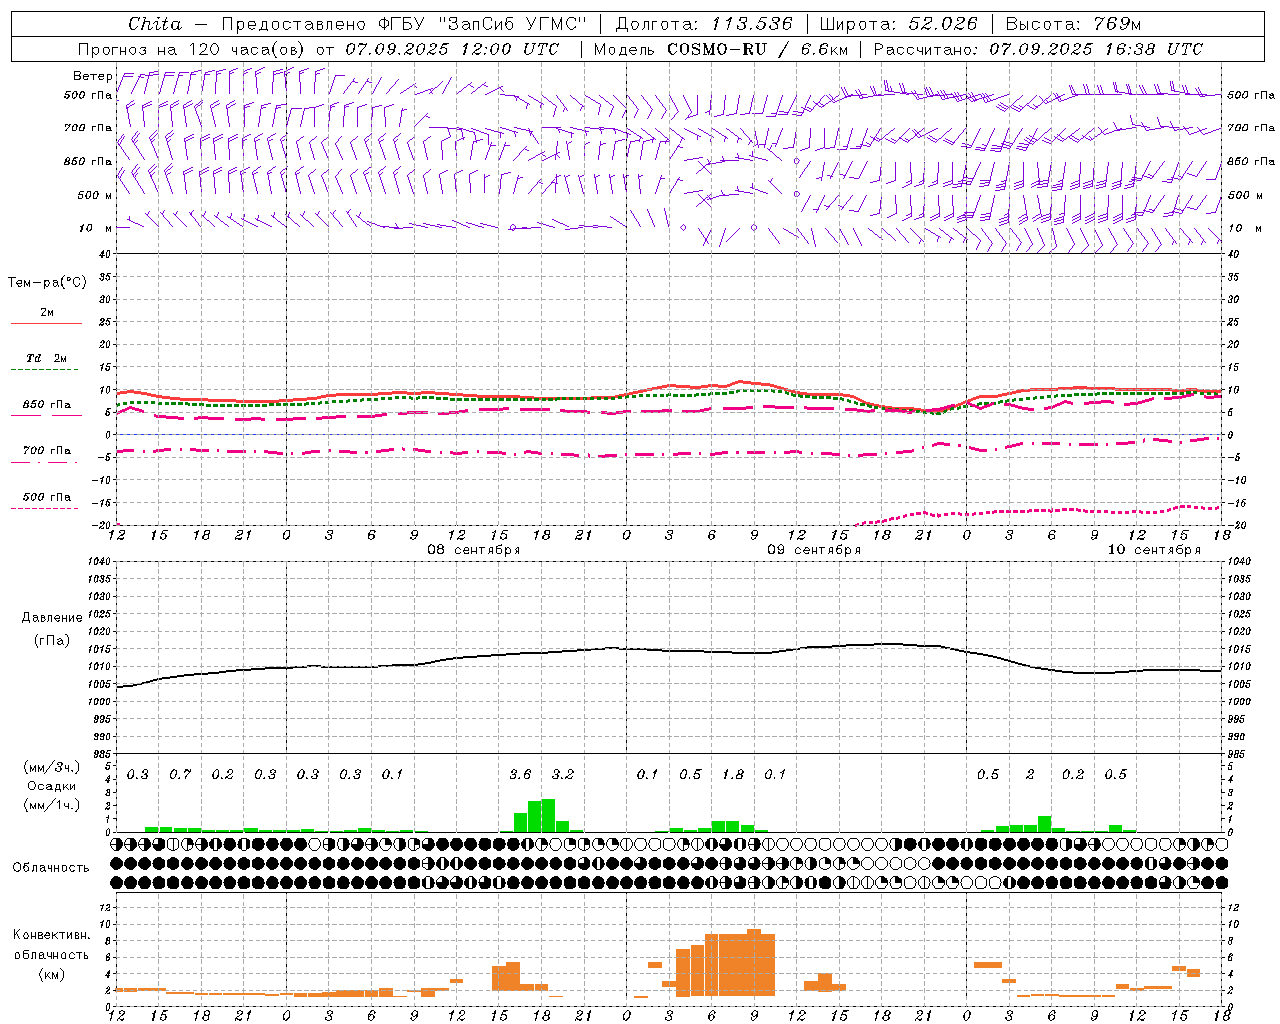
Task: Click the "Осадки" precipitation label
Action: (x=51, y=786)
